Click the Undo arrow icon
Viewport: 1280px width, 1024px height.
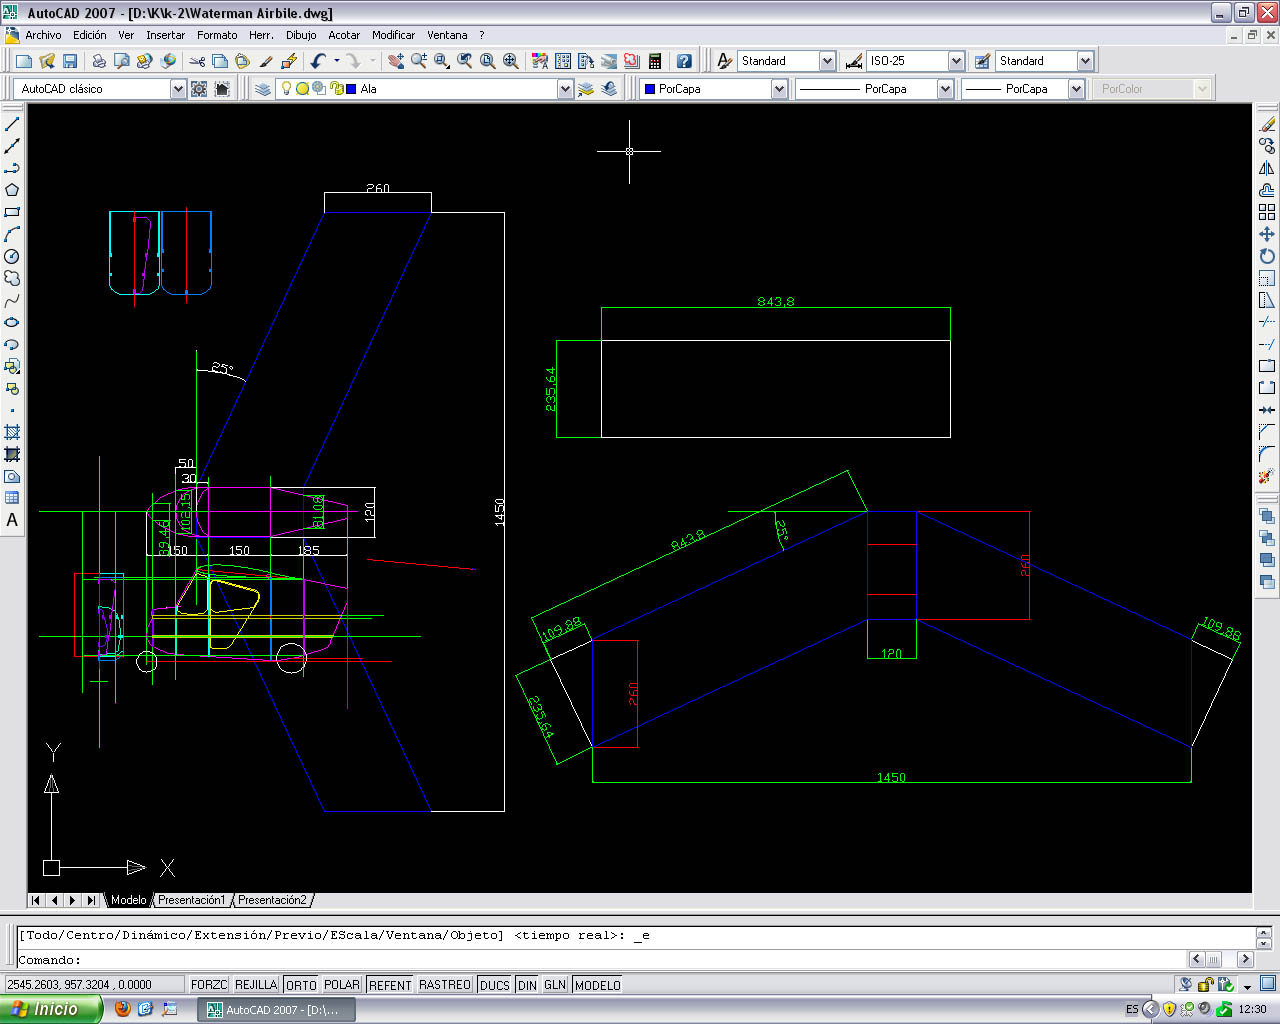click(x=318, y=61)
